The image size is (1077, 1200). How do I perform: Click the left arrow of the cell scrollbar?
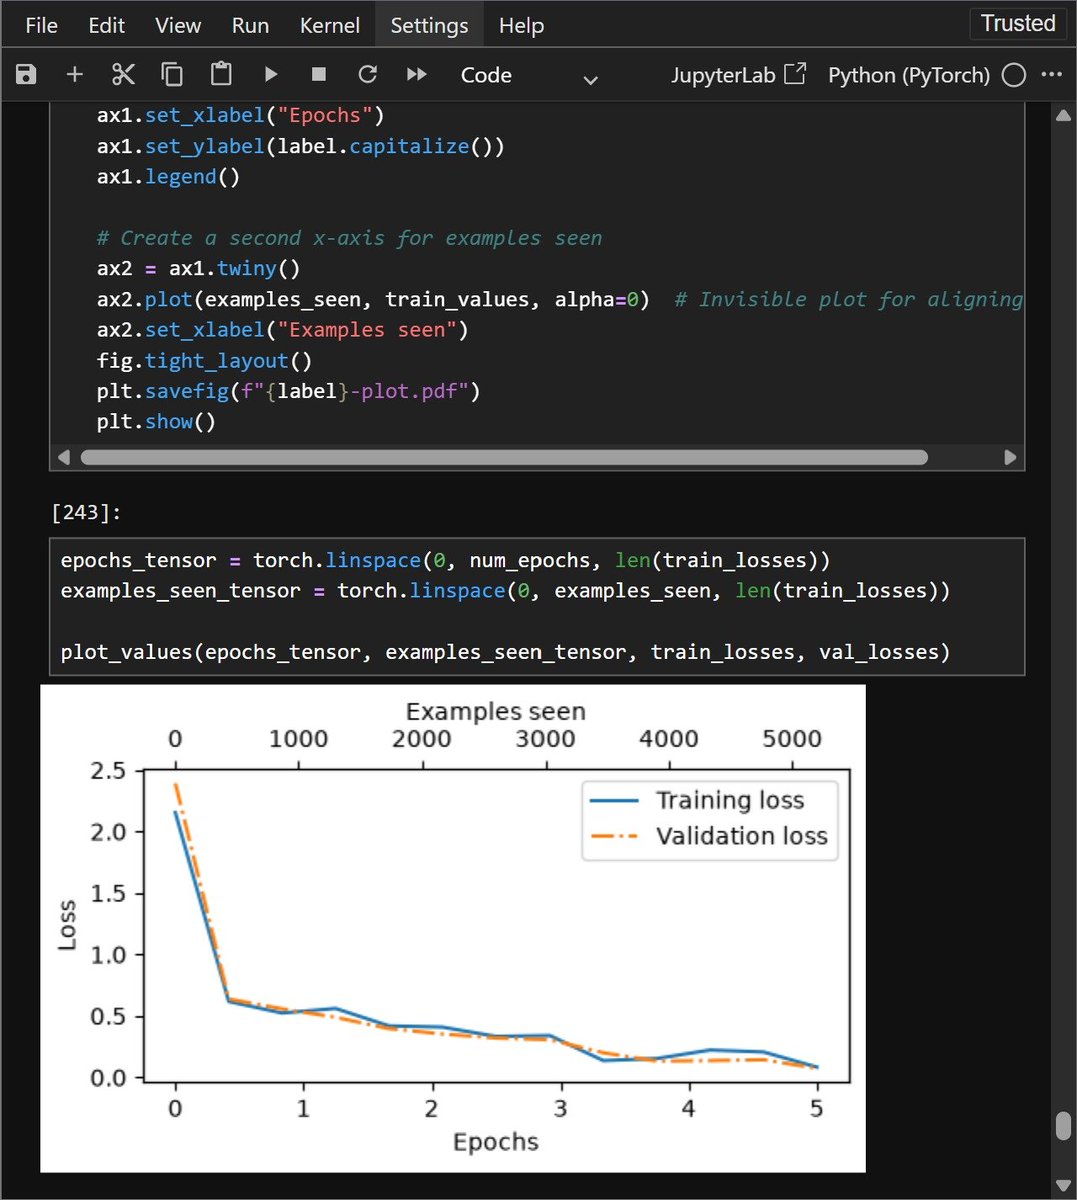click(x=64, y=457)
